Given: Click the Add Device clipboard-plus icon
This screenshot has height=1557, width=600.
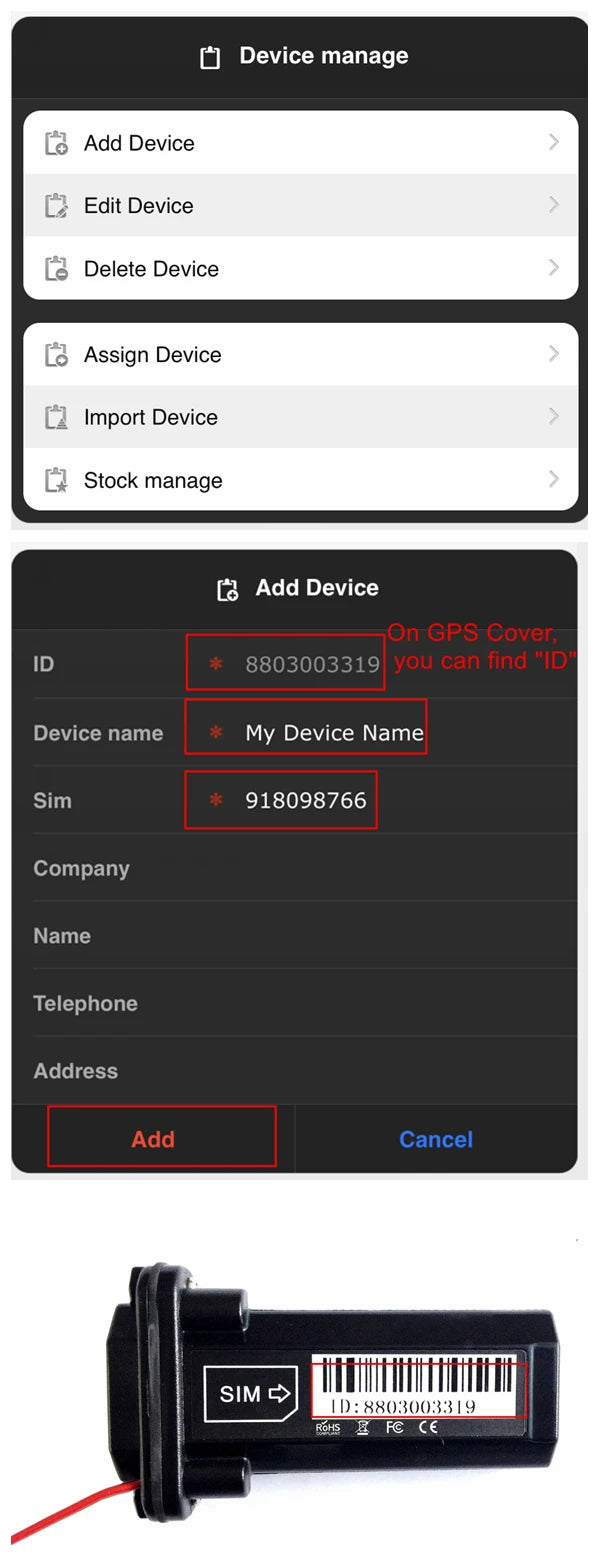Looking at the screenshot, I should pyautogui.click(x=56, y=143).
